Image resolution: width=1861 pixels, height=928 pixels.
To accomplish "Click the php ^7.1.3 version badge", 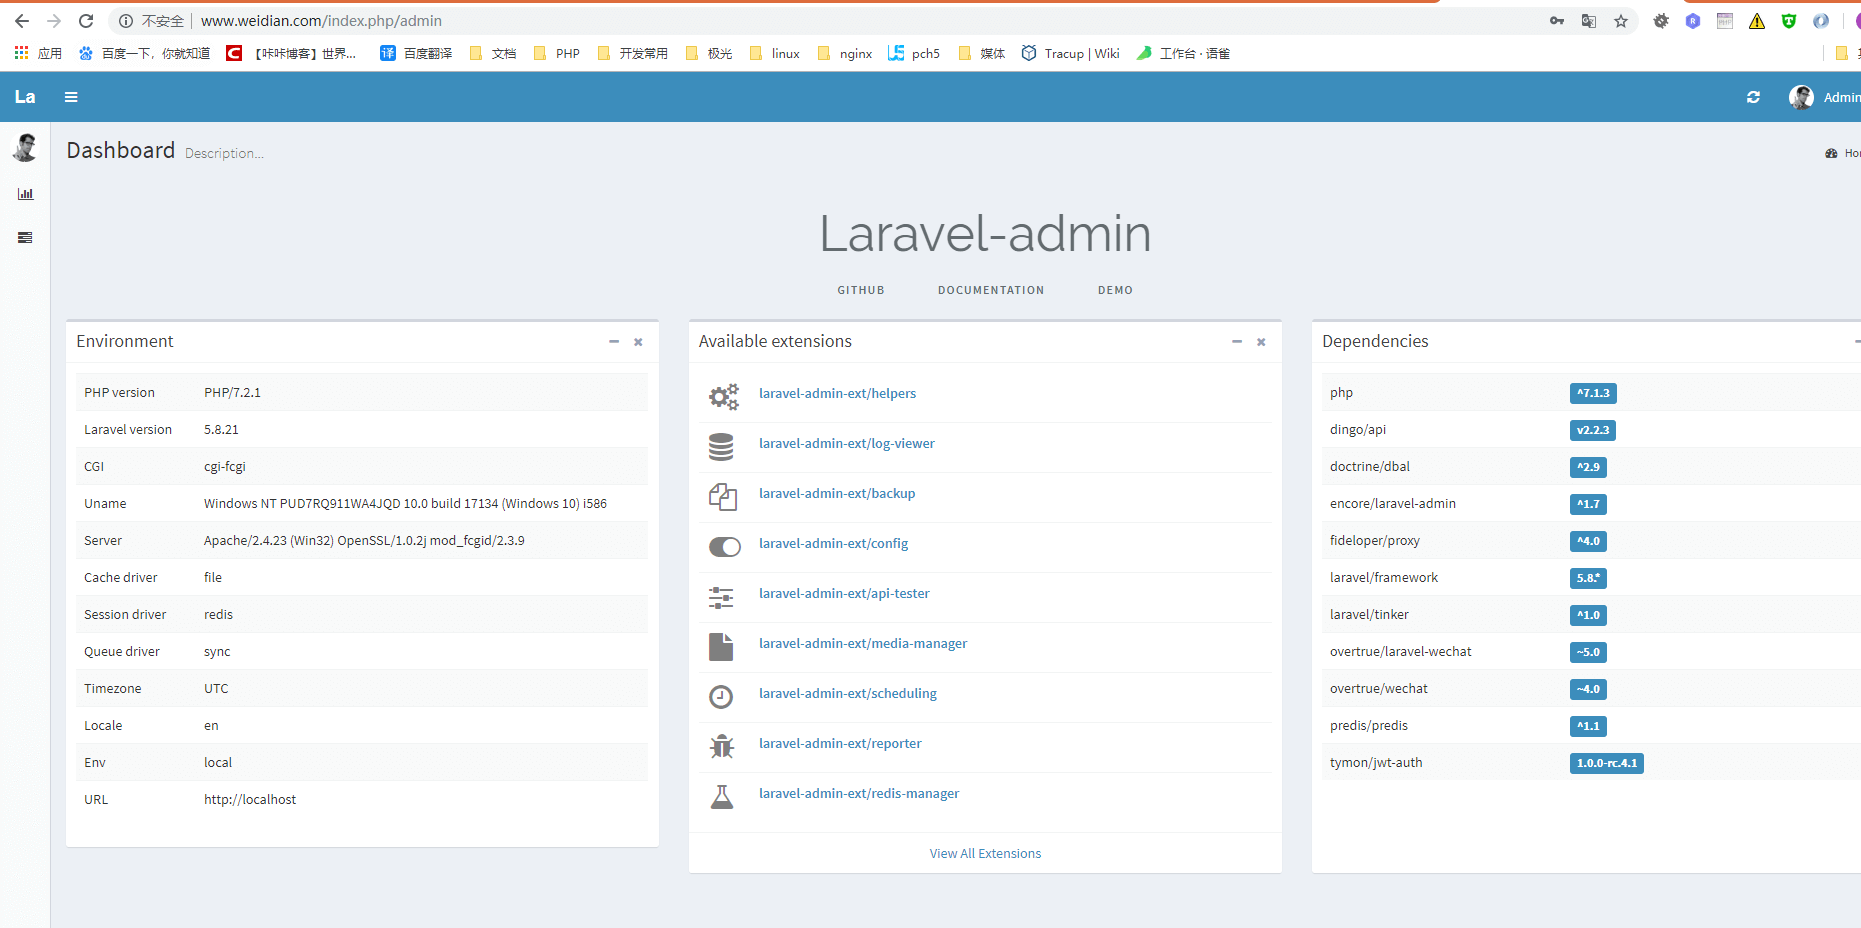I will pyautogui.click(x=1593, y=393).
